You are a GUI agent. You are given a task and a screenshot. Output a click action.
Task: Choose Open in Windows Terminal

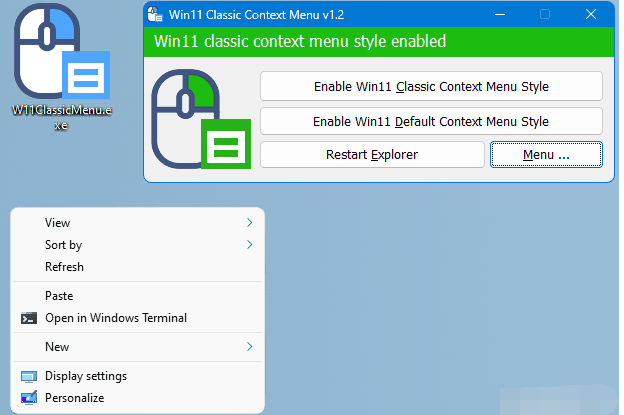[x=138, y=318]
